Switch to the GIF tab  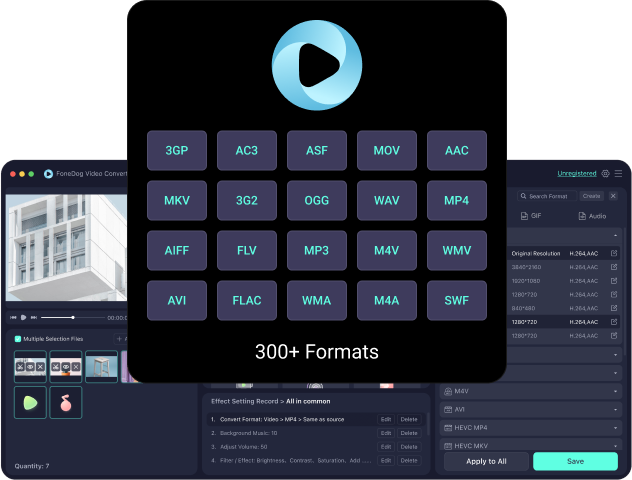[531, 216]
